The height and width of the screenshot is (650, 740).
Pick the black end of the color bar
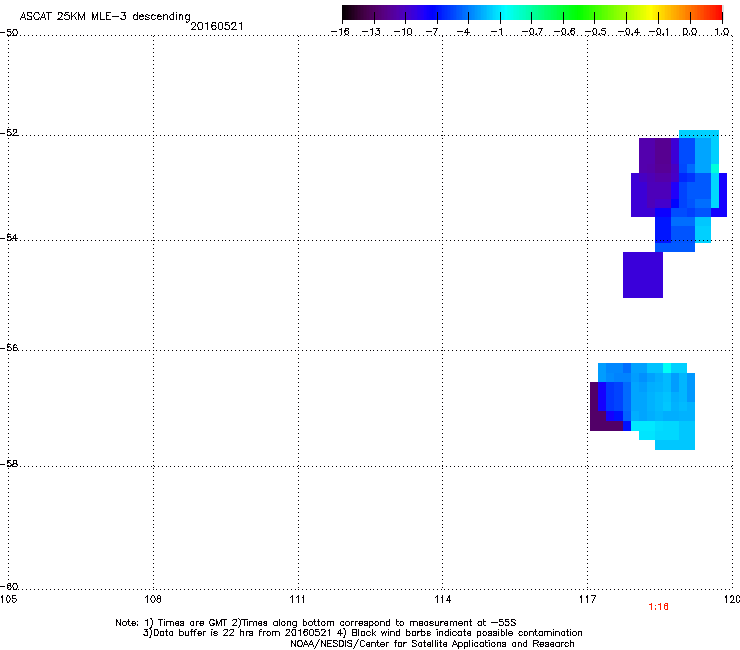pos(349,12)
